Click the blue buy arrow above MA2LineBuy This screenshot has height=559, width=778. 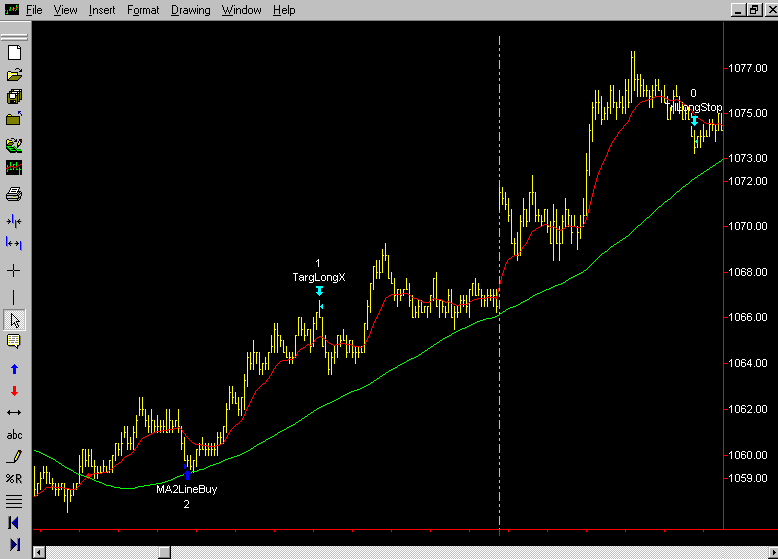point(187,474)
